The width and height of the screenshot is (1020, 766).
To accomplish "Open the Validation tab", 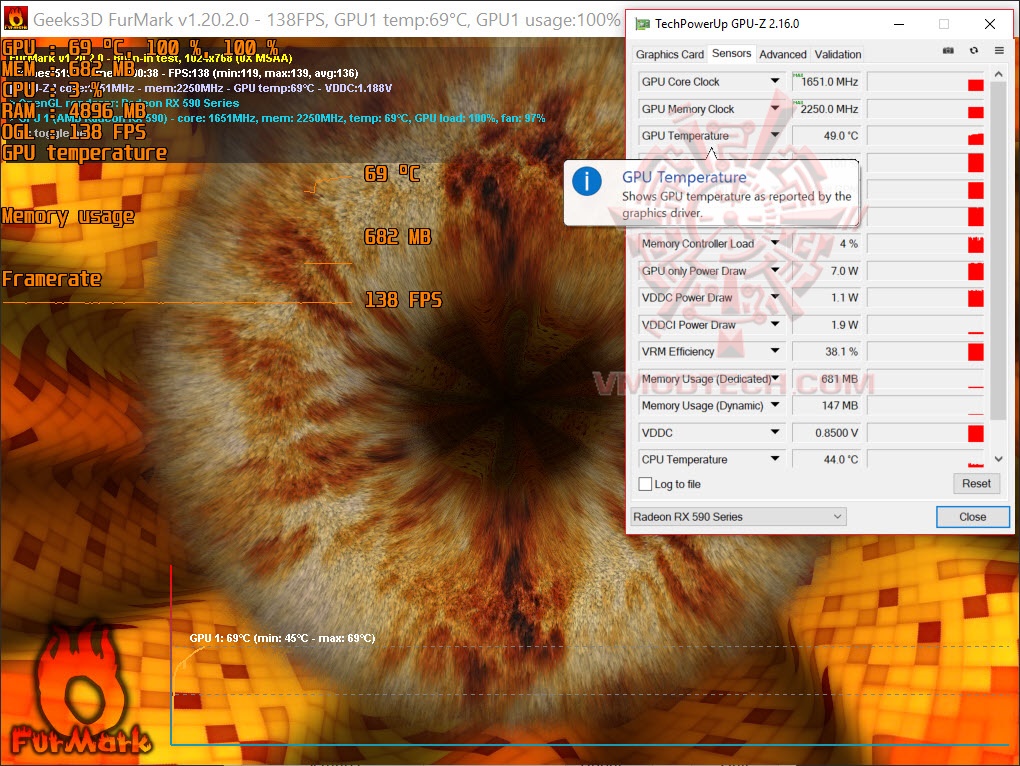I will (838, 55).
